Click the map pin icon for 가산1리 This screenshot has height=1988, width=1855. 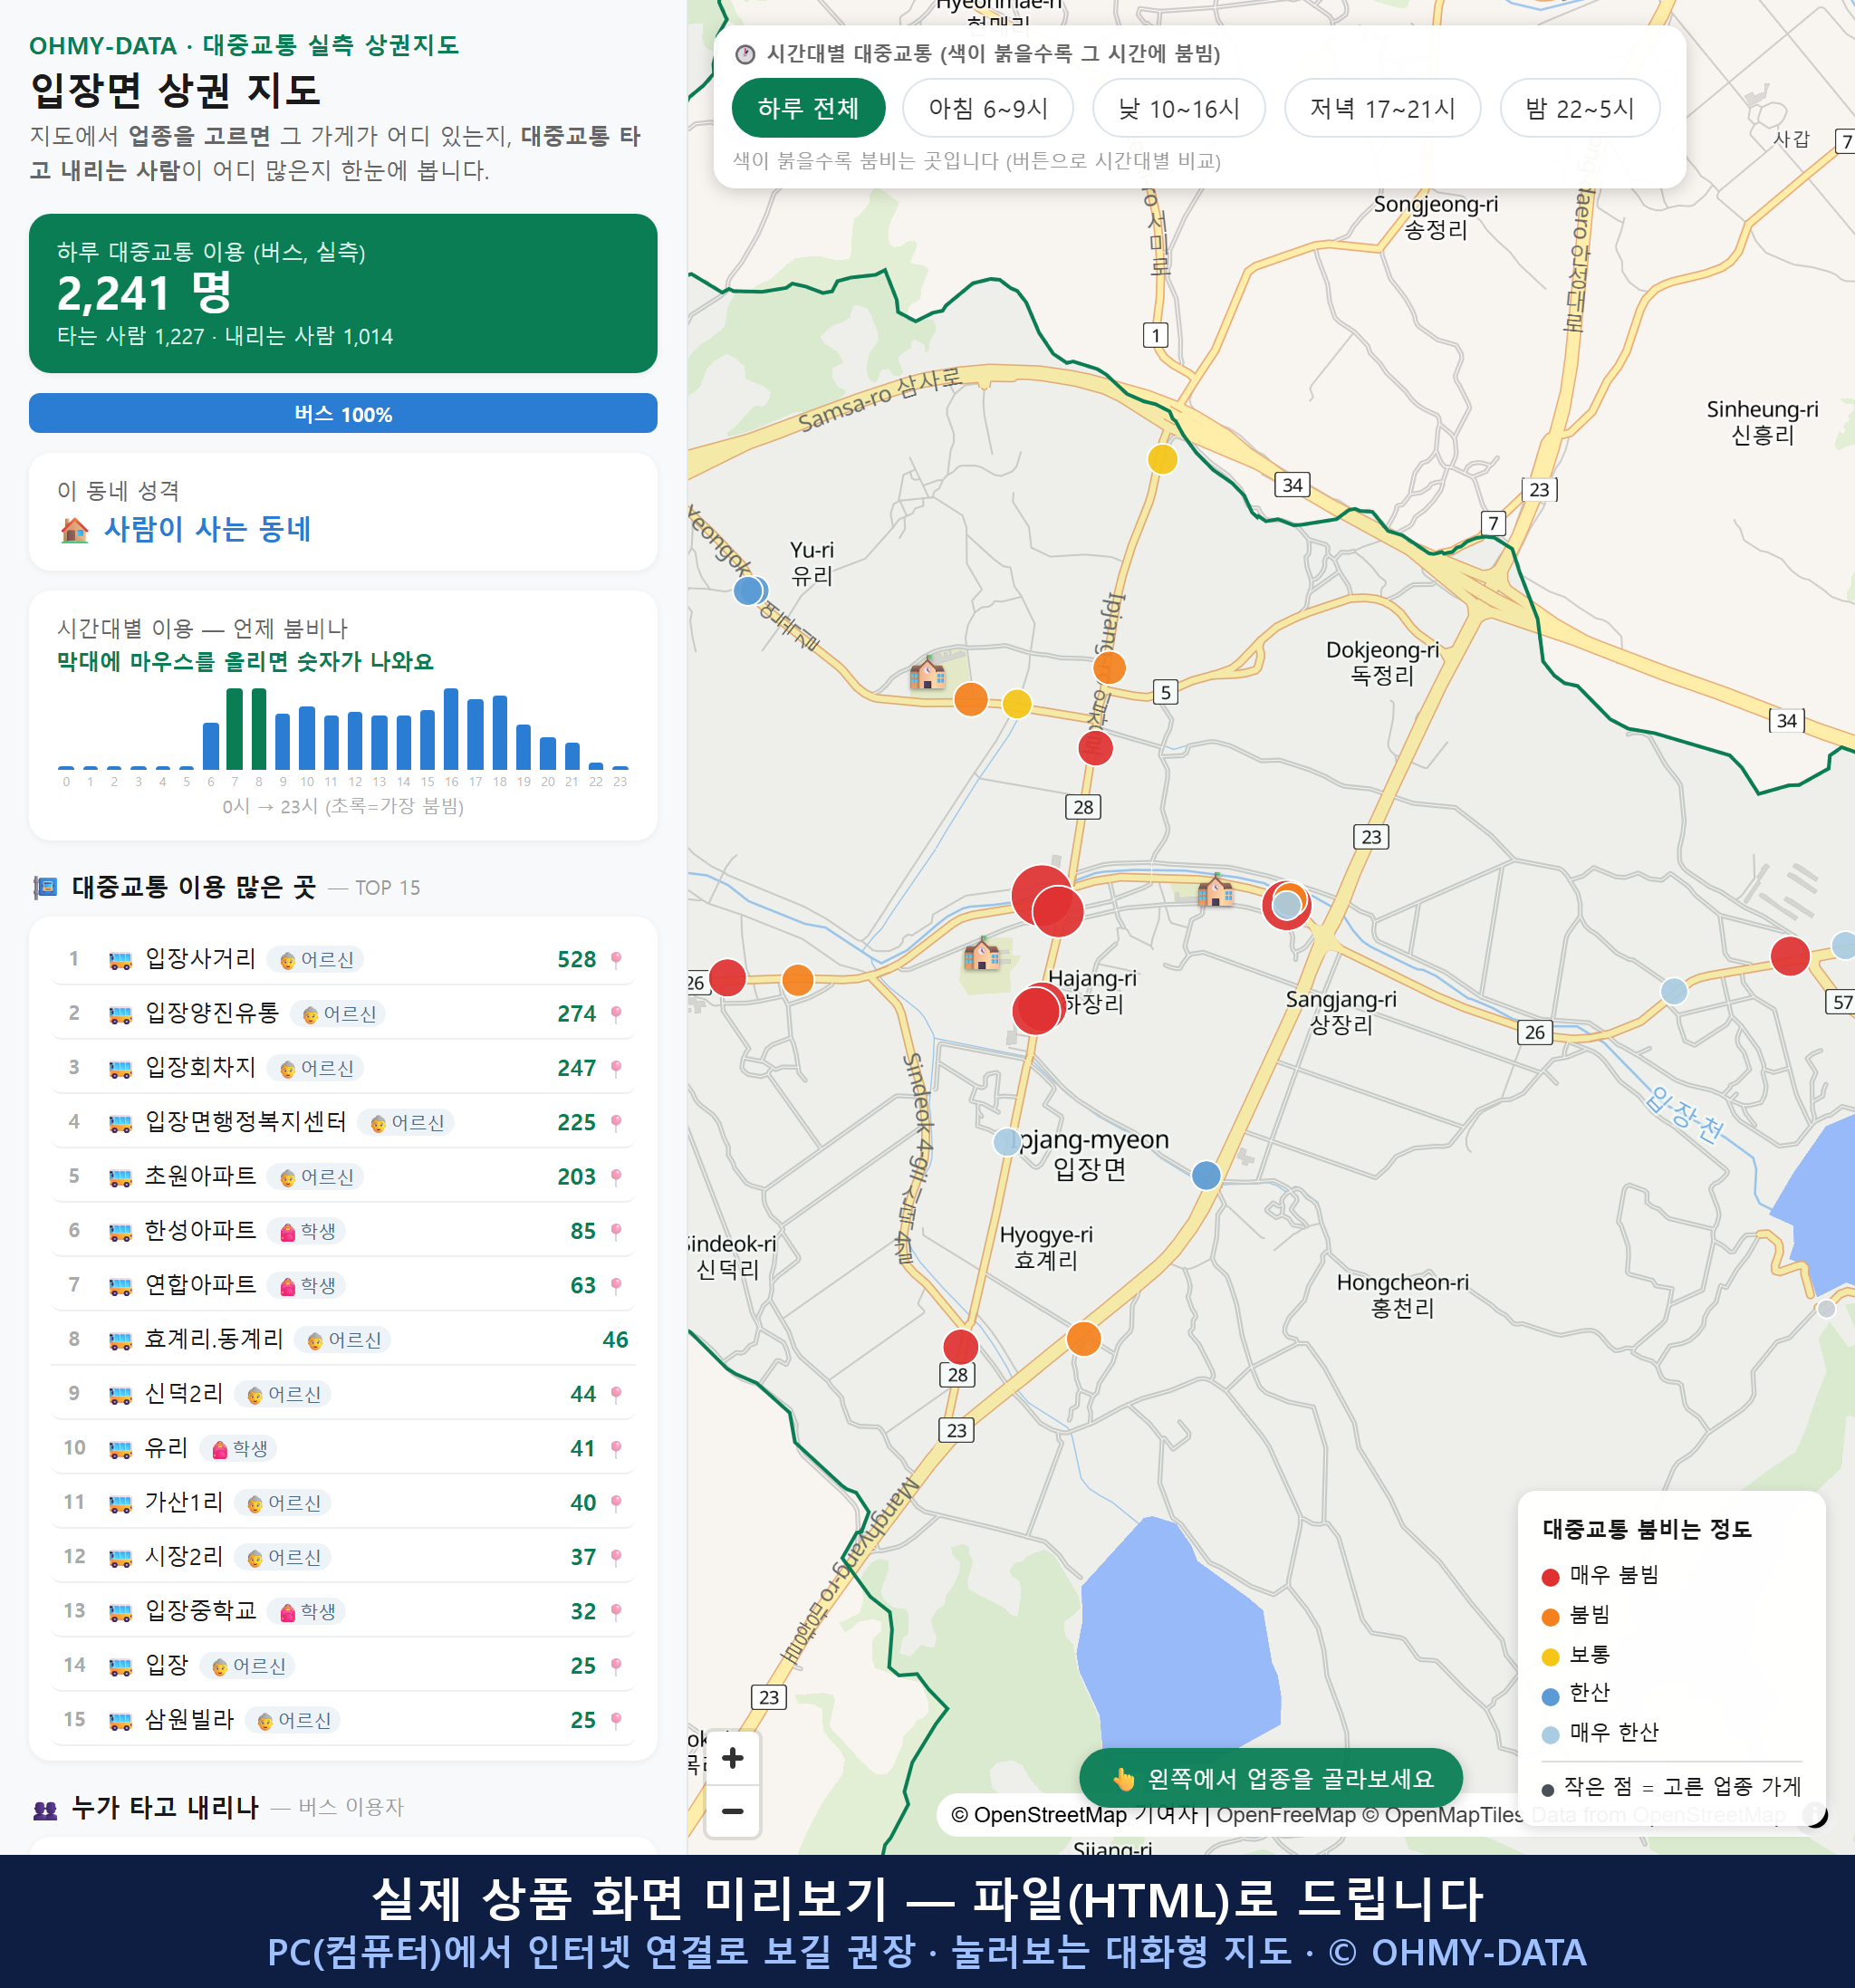616,1503
